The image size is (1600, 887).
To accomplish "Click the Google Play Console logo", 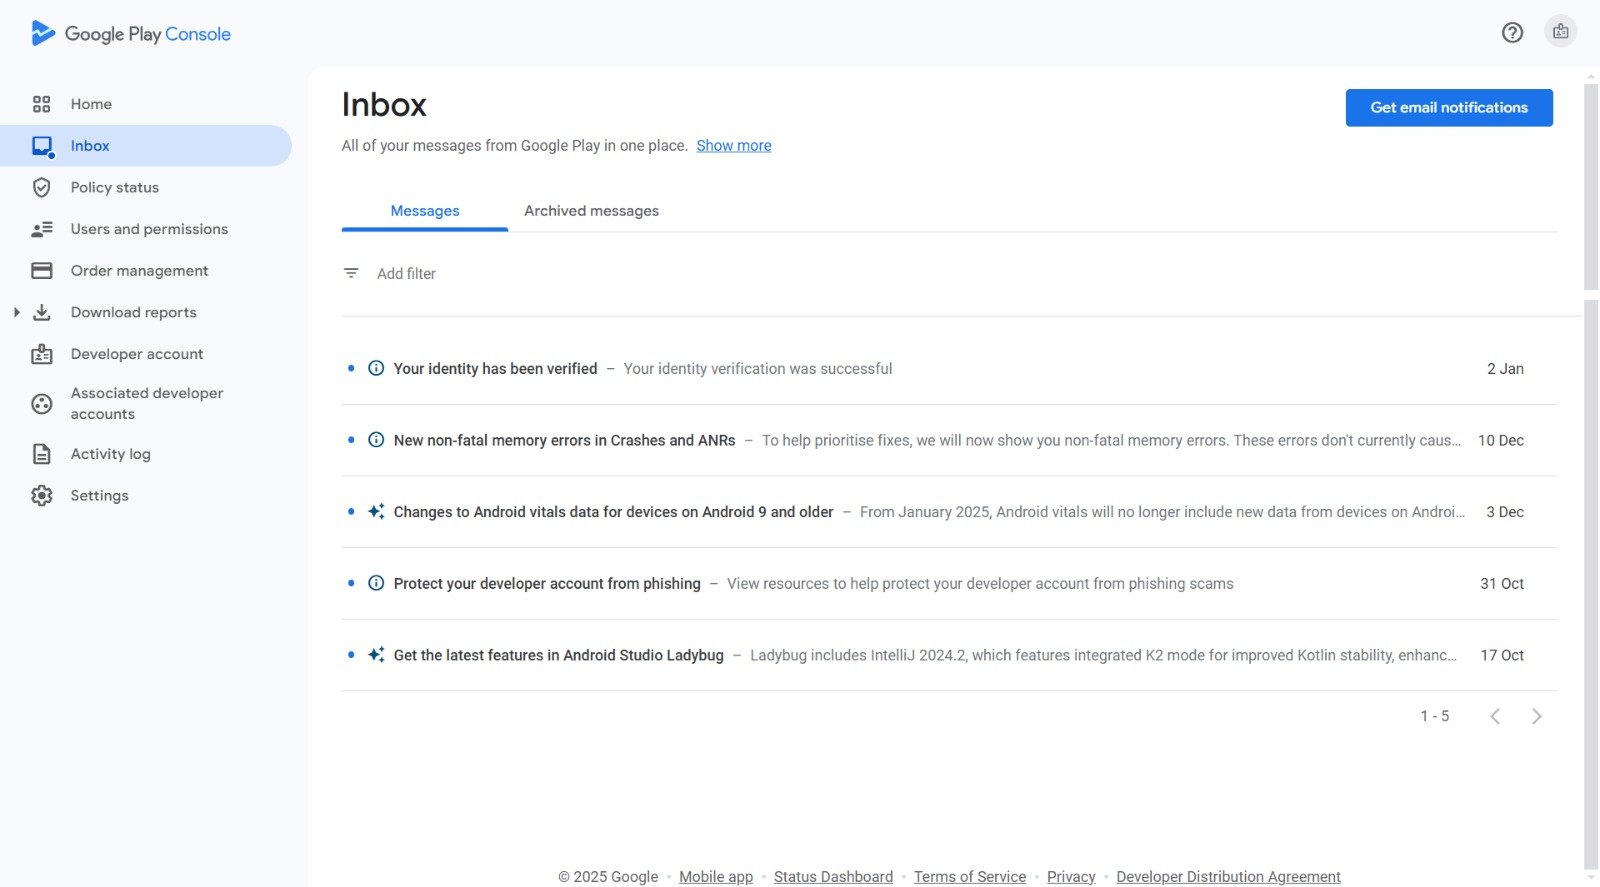I will click(131, 34).
